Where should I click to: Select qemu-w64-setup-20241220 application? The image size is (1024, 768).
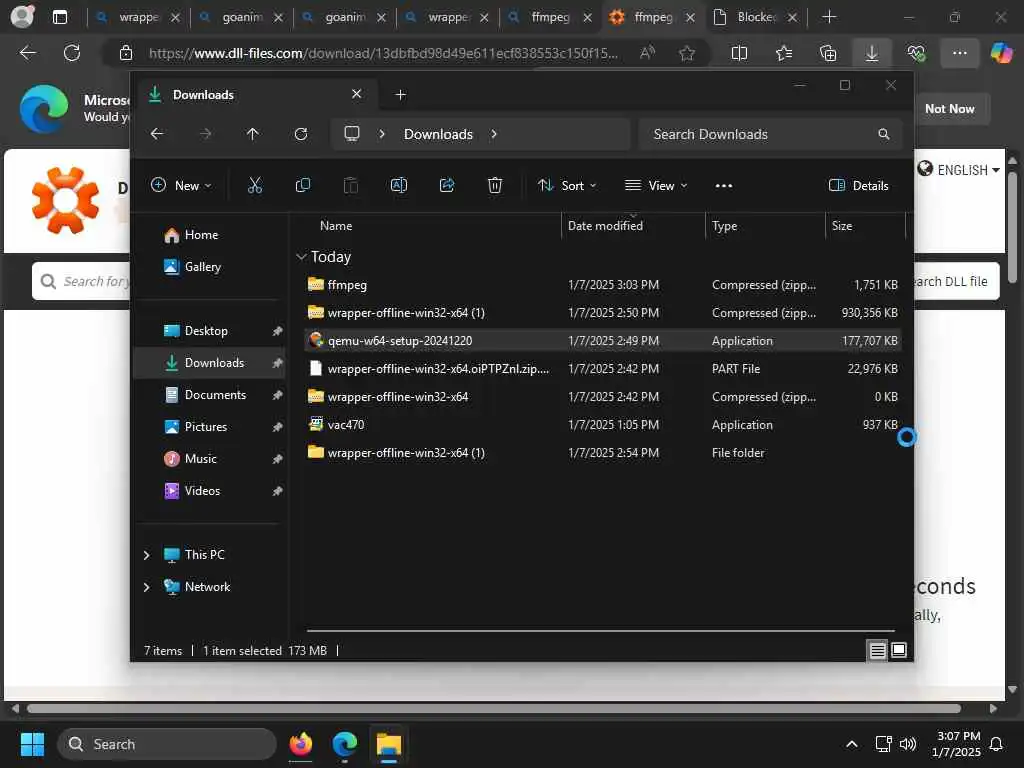tap(603, 341)
